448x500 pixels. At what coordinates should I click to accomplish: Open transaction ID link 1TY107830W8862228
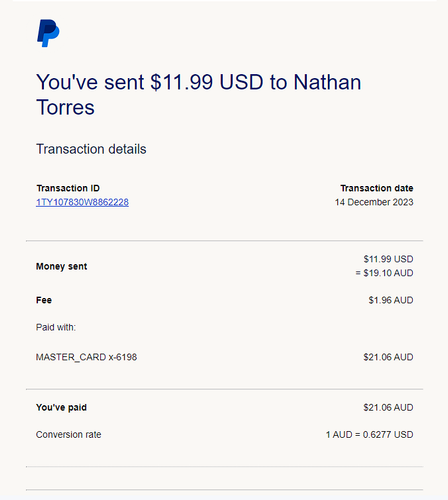(82, 202)
